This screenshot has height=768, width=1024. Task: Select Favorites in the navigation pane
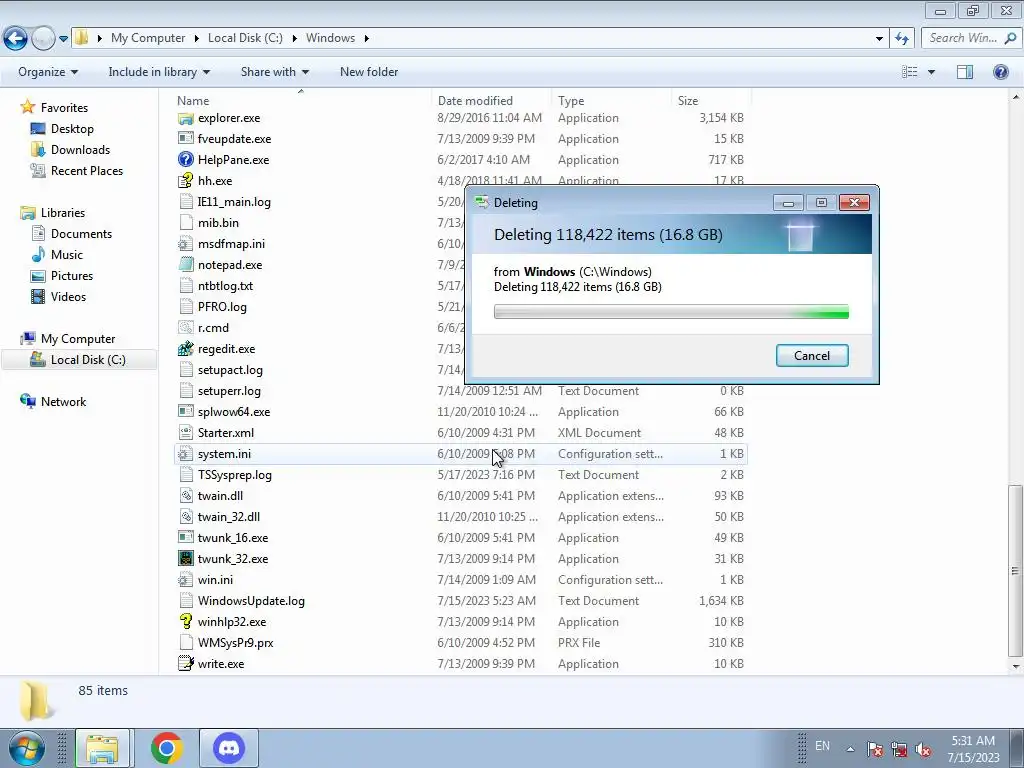(x=64, y=108)
